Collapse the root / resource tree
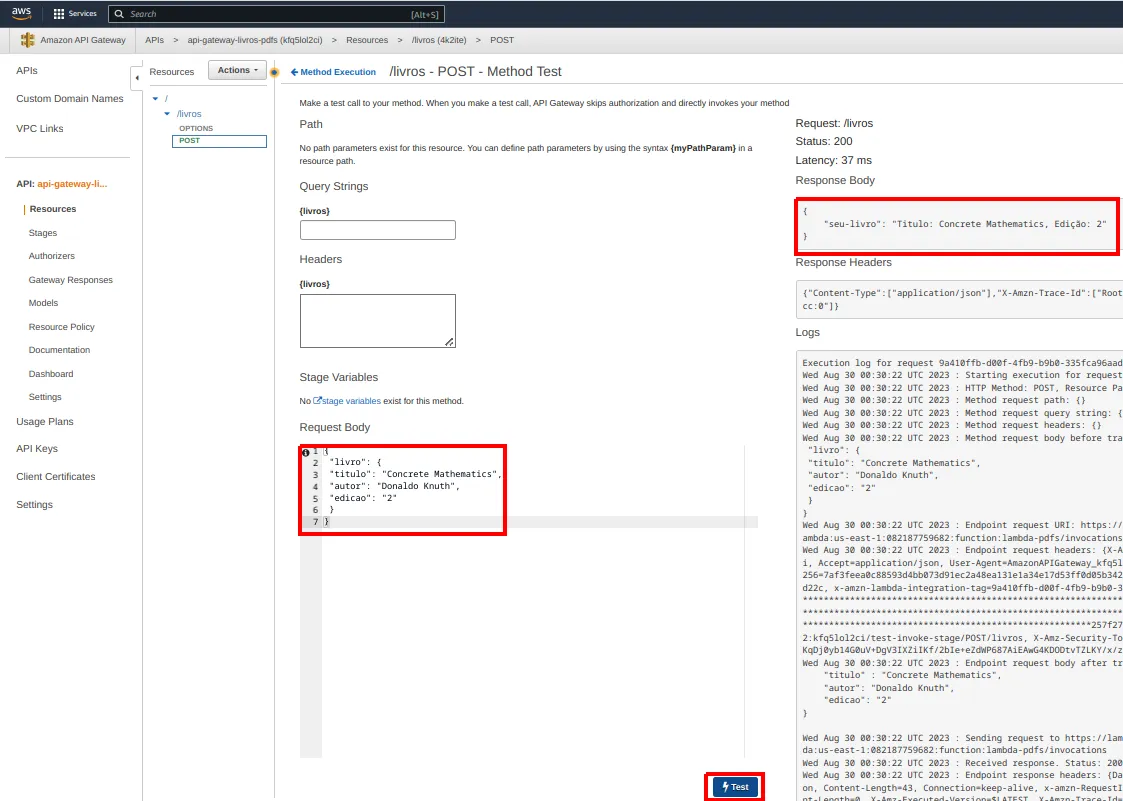 pyautogui.click(x=155, y=98)
